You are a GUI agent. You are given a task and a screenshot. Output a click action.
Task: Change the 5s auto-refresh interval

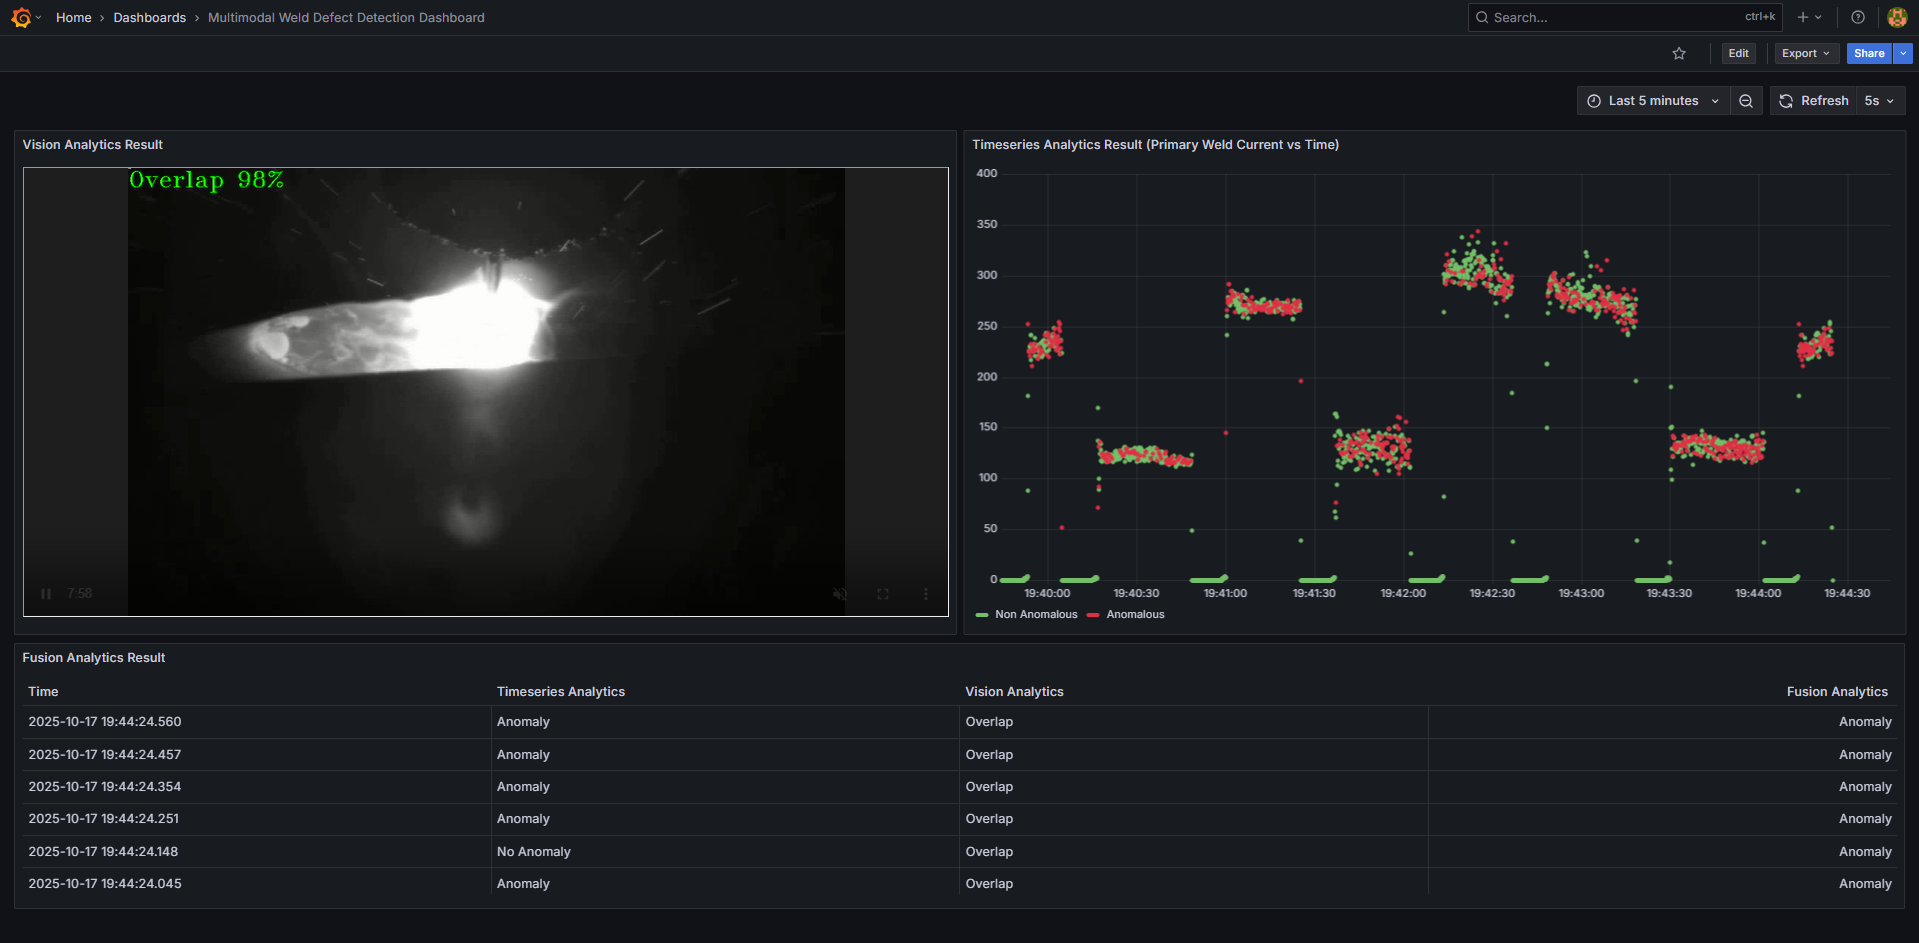(x=1879, y=100)
